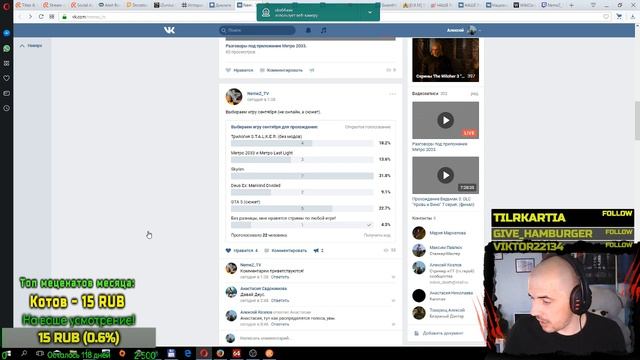
Task: Click the heart bookmark icon in address bar
Action: coord(606,17)
